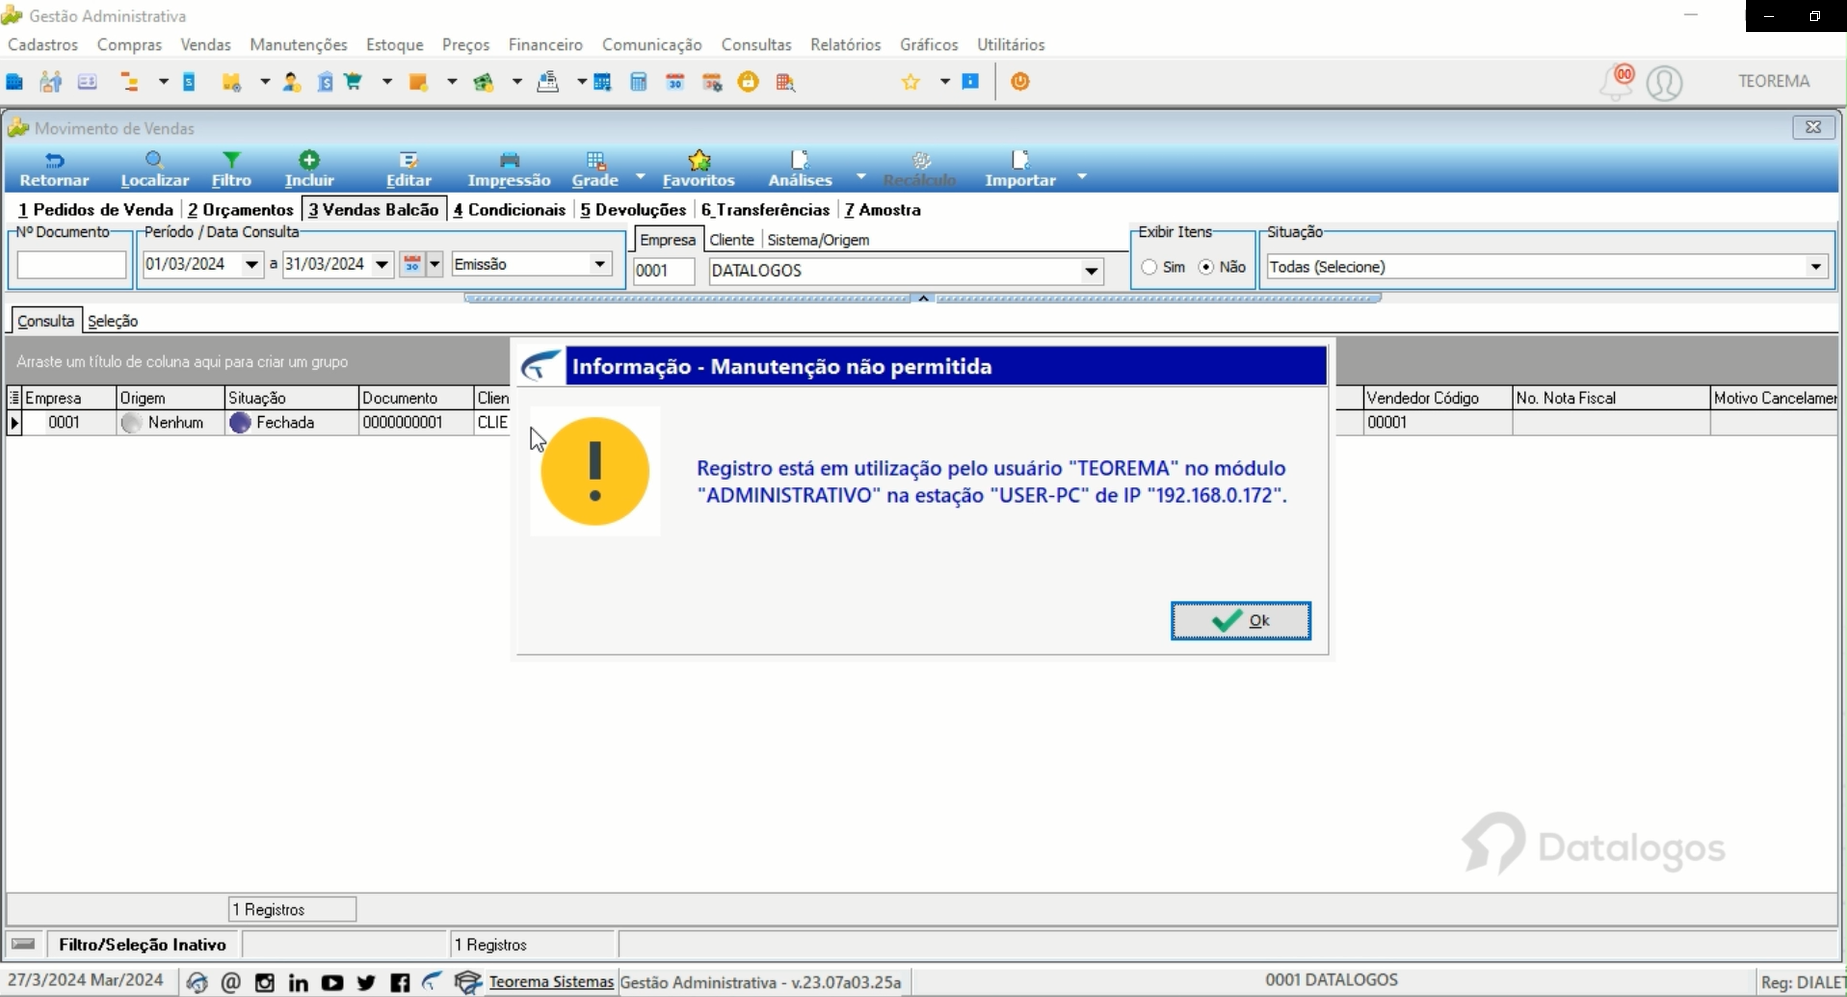Click the Localizar button
Image resolution: width=1847 pixels, height=997 pixels.
(x=155, y=170)
